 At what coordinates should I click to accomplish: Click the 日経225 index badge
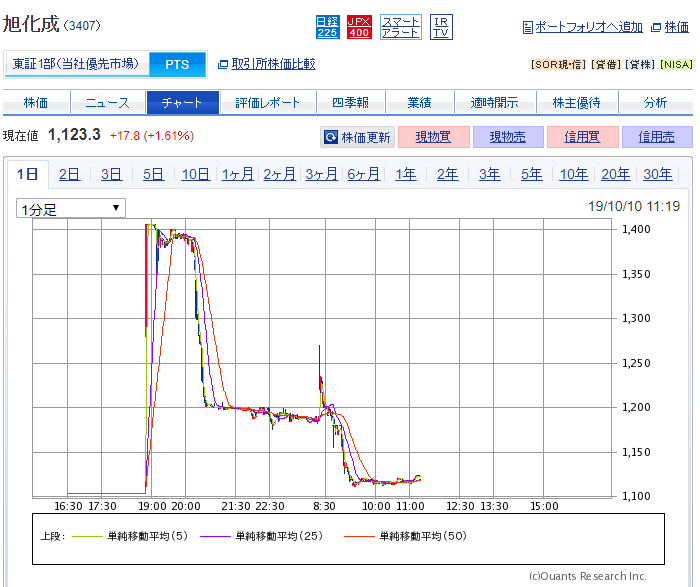point(328,27)
